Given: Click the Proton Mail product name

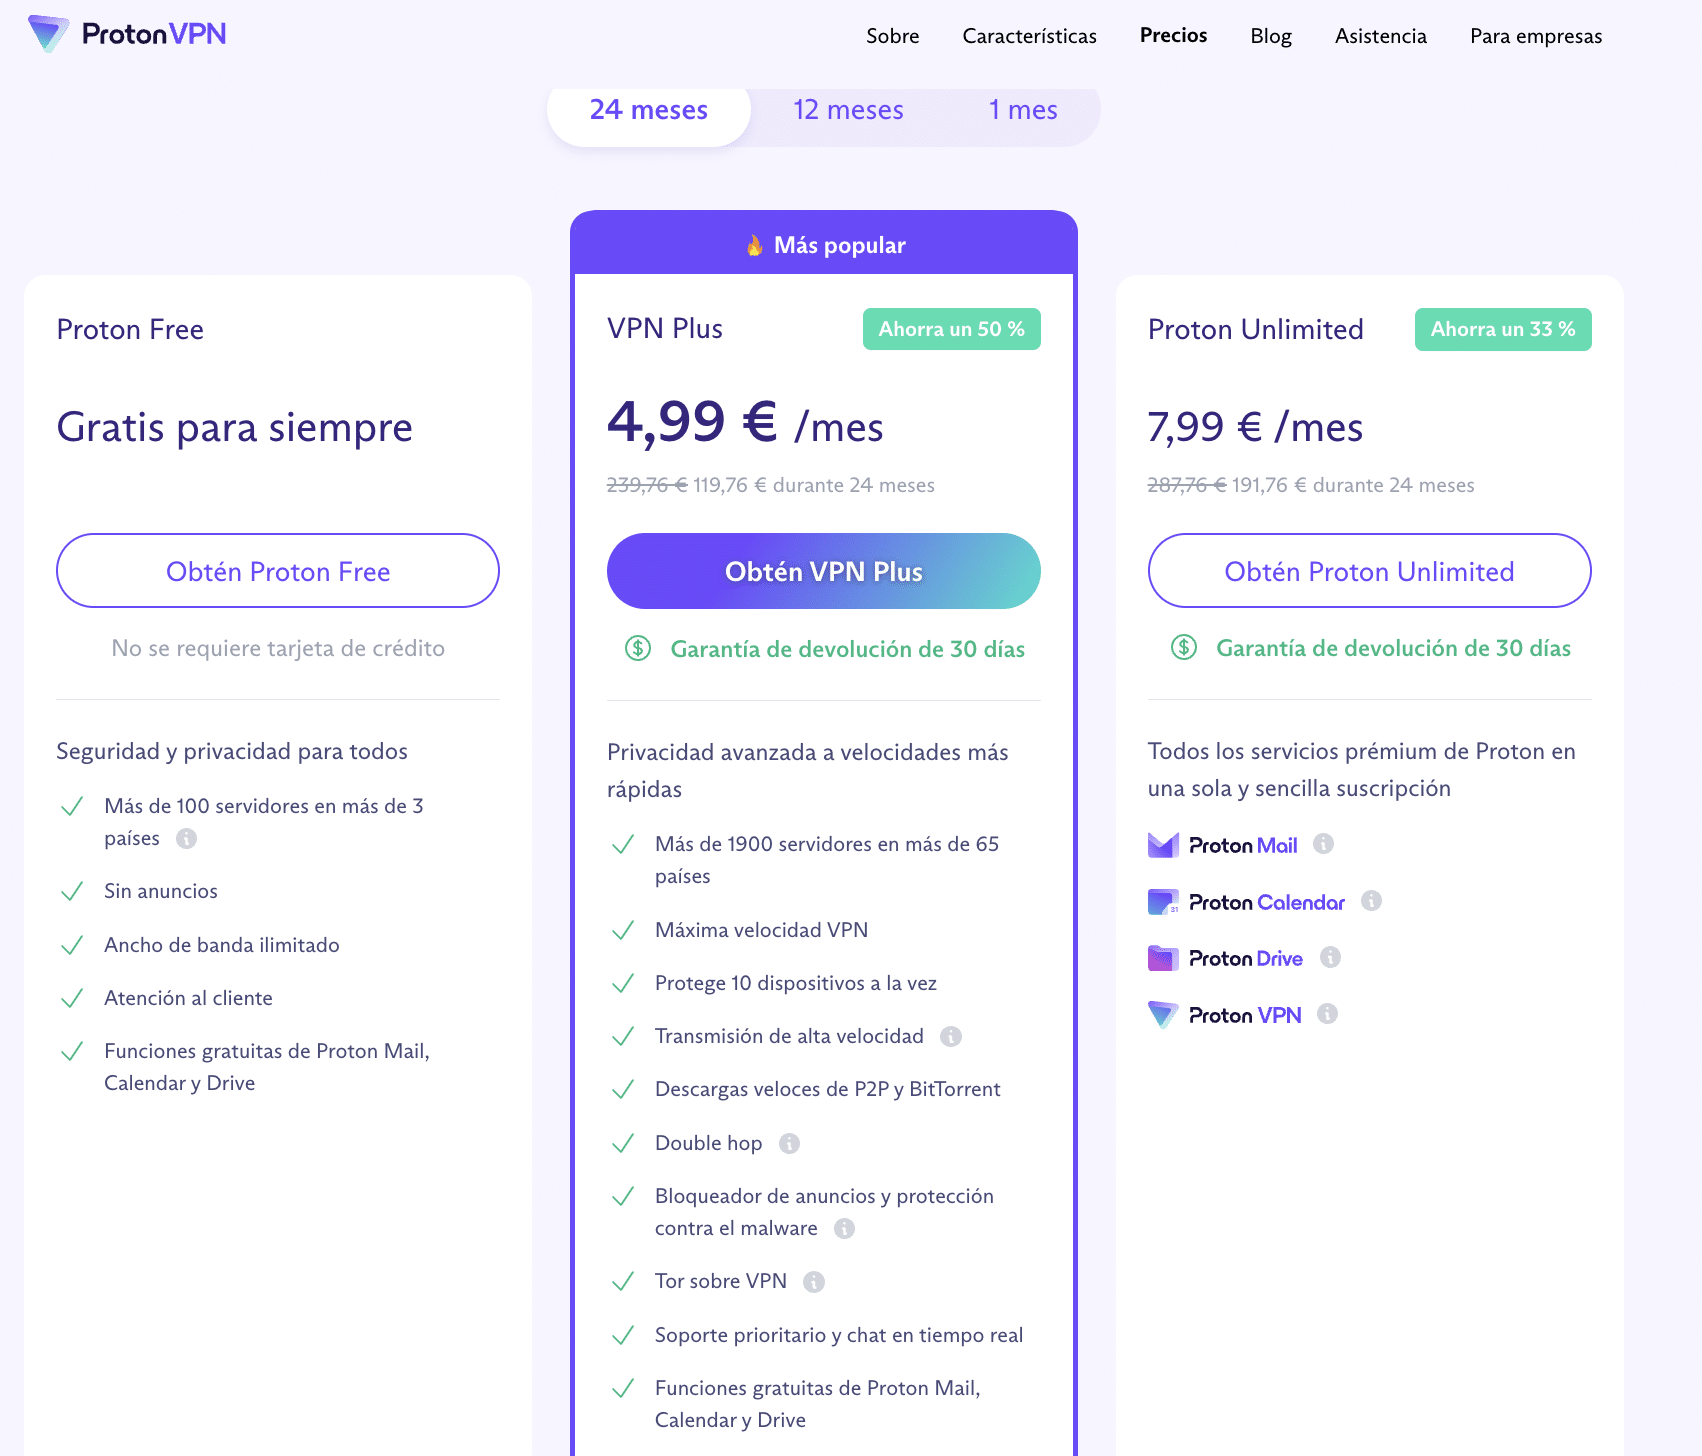Looking at the screenshot, I should 1243,845.
